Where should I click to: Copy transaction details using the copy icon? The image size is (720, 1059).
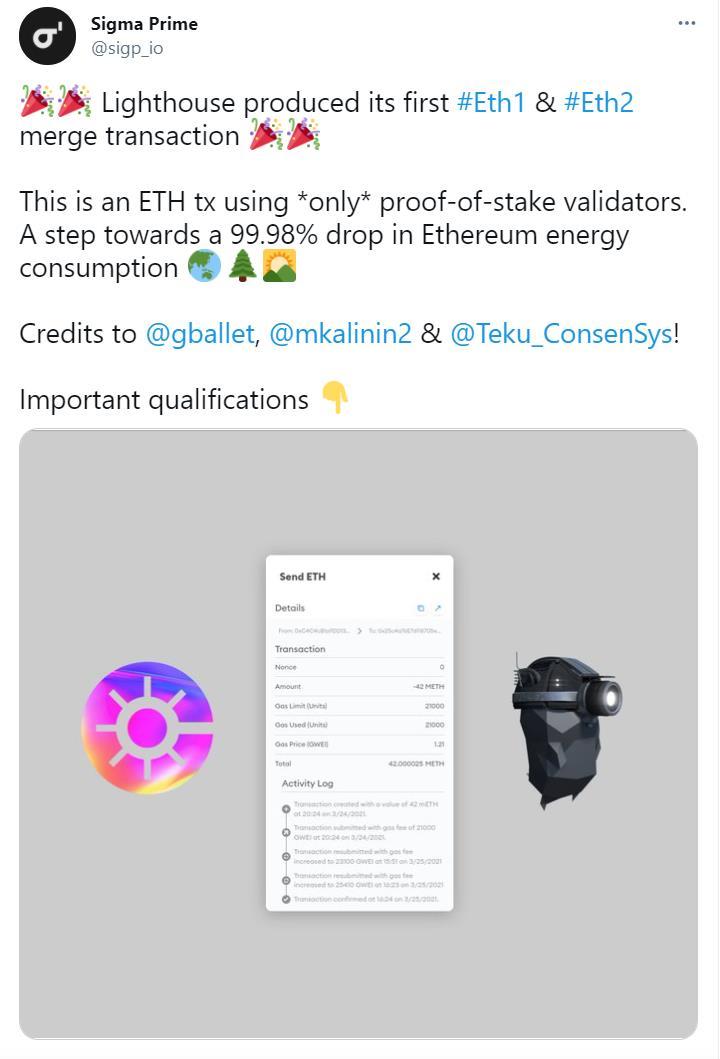coord(421,608)
